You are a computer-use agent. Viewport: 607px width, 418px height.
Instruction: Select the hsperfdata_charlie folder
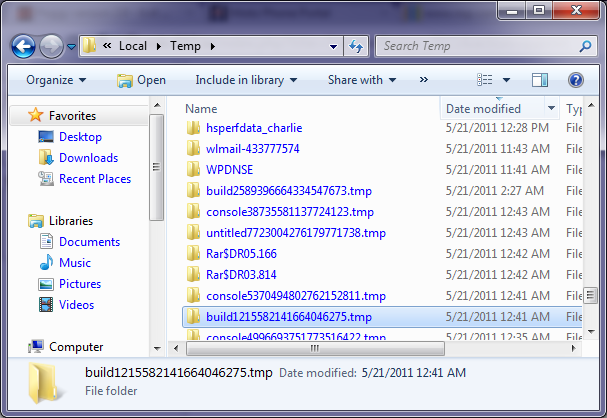click(x=253, y=128)
